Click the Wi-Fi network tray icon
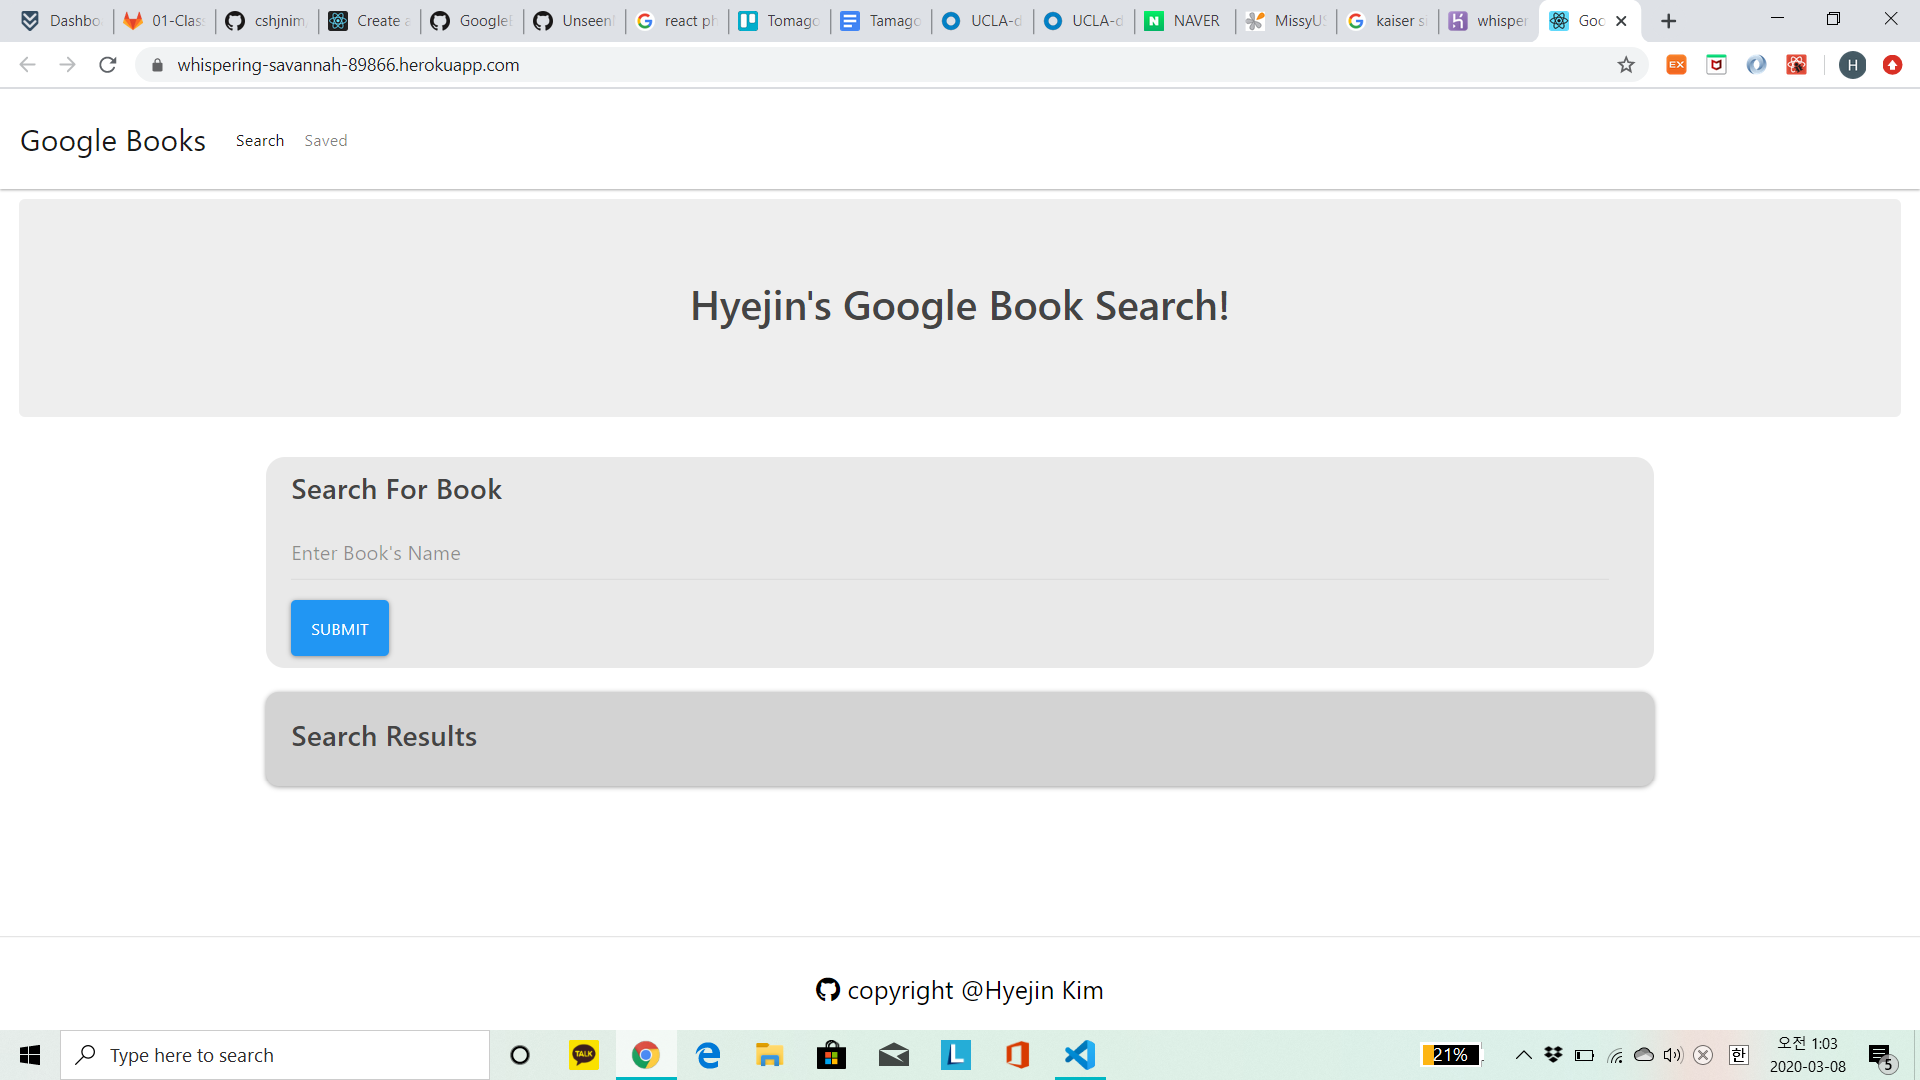This screenshot has width=1920, height=1080. [1614, 1055]
